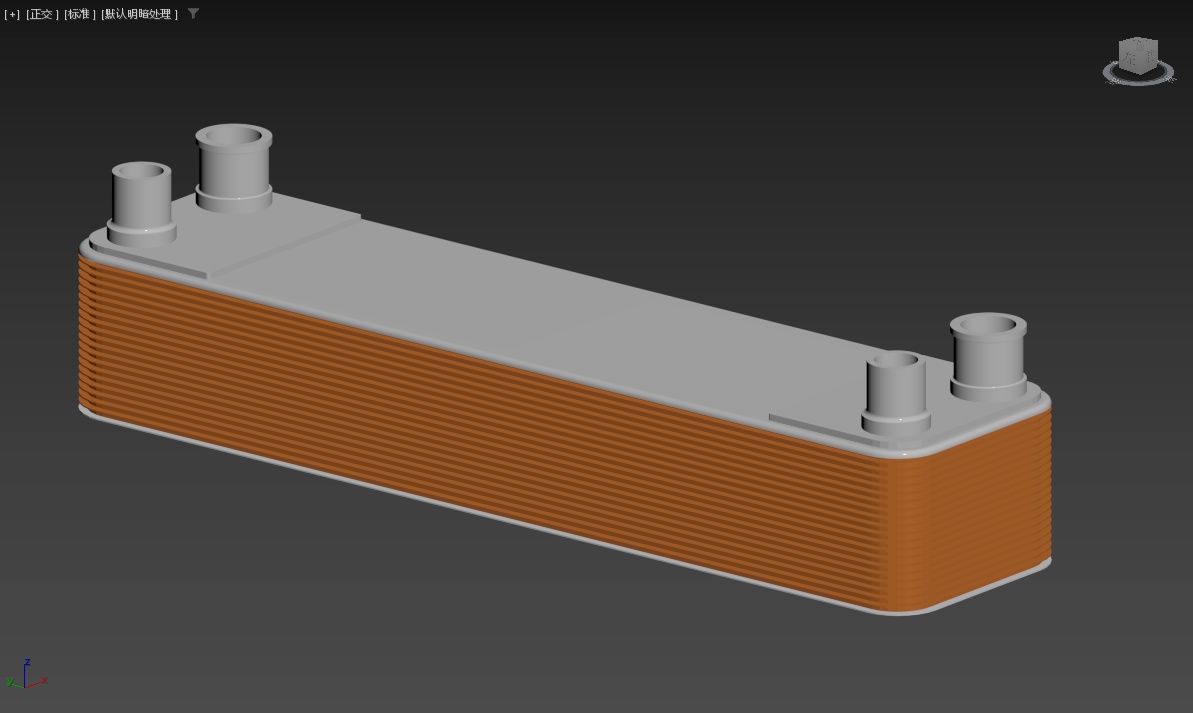Screen dimensions: 1193x713
Task: Click the viewport filter funnel icon
Action: coord(193,14)
